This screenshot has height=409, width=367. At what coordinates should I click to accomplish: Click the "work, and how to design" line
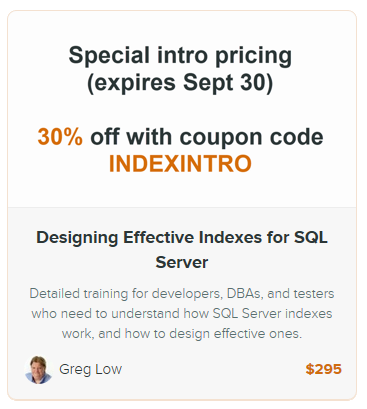point(182,334)
